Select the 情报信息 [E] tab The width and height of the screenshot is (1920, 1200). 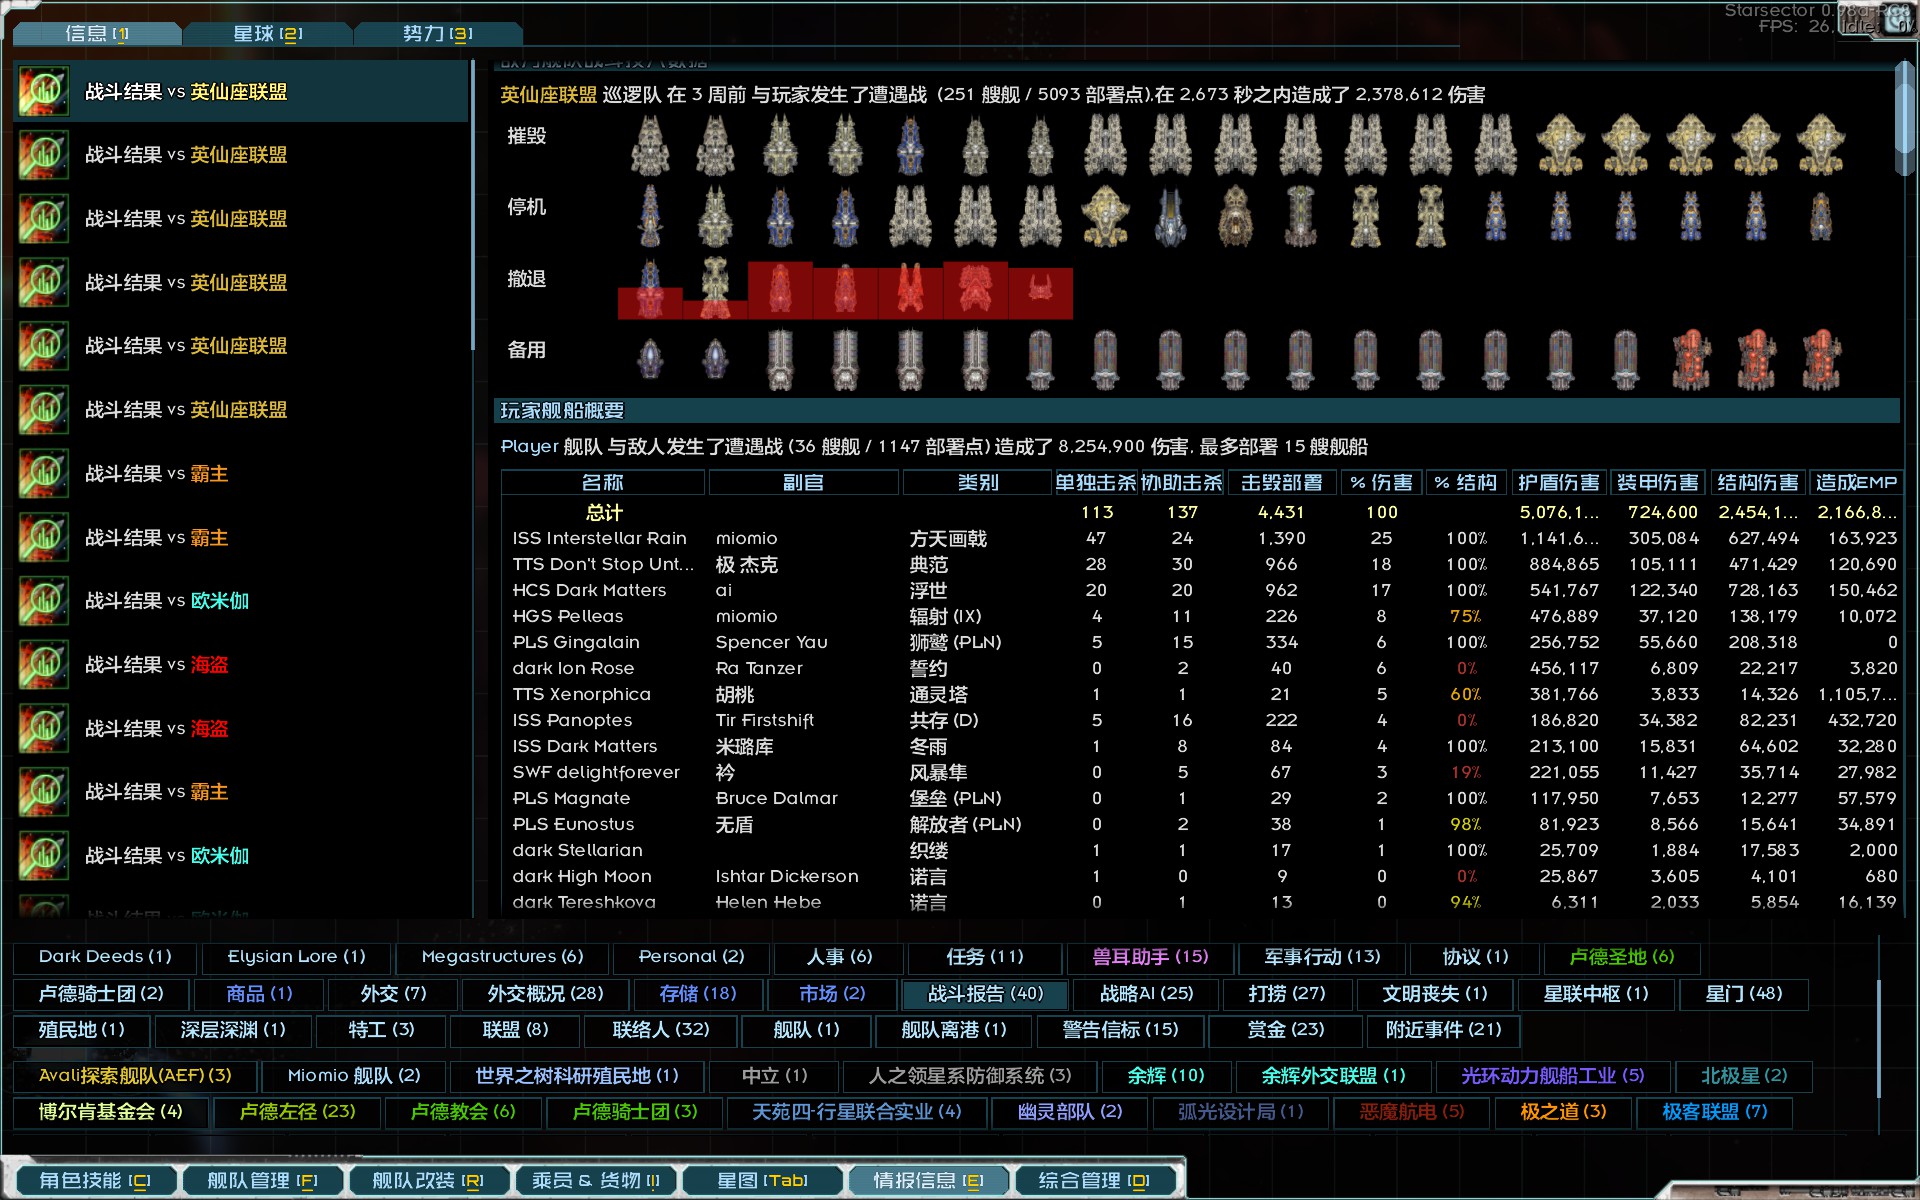928,1181
